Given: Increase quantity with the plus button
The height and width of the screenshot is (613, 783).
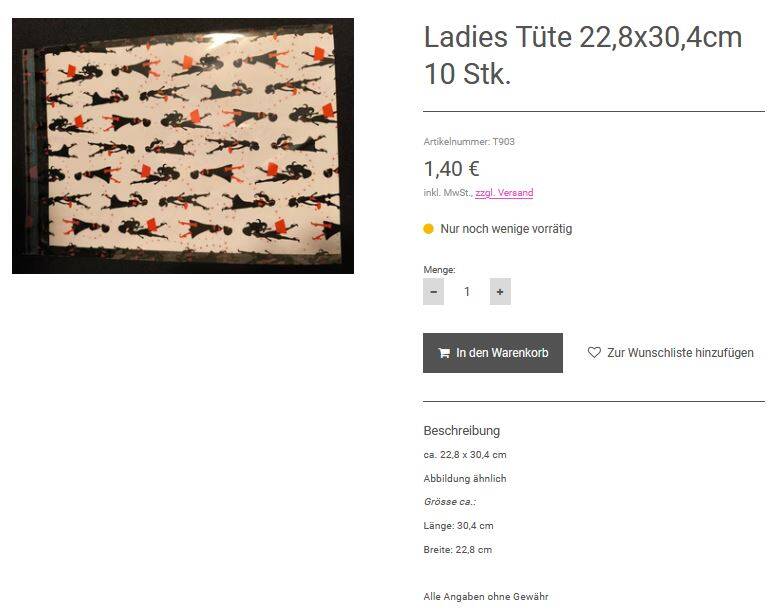Looking at the screenshot, I should point(500,292).
